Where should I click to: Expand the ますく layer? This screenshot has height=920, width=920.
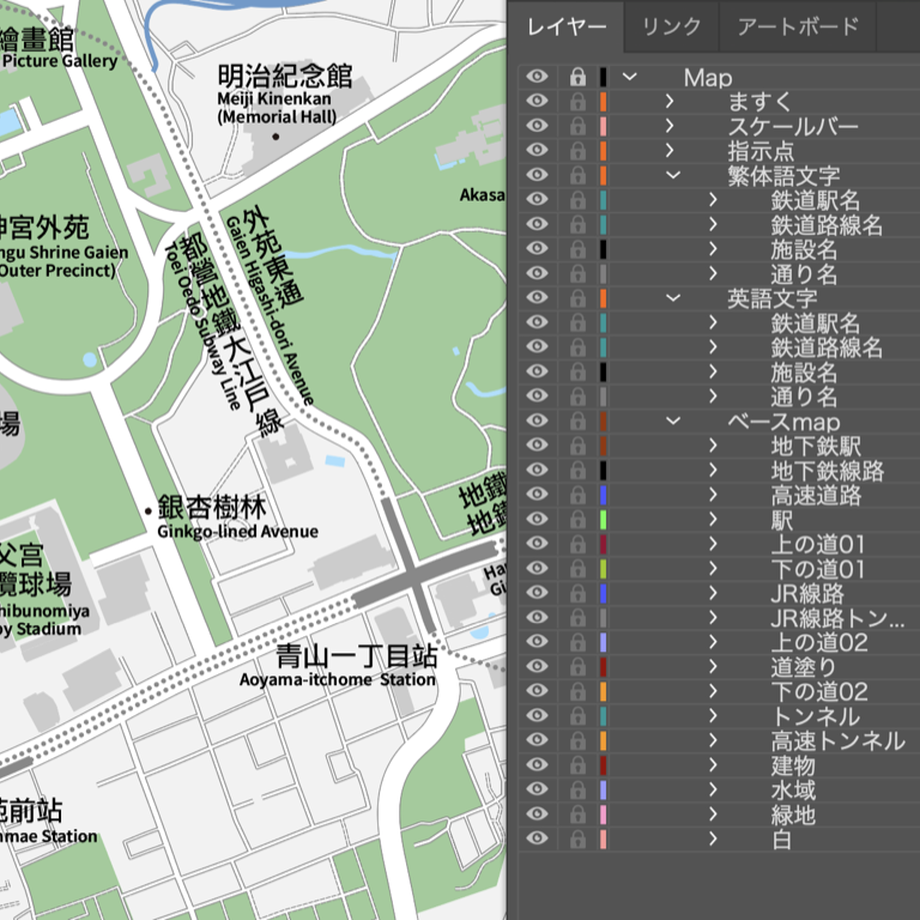tap(670, 102)
